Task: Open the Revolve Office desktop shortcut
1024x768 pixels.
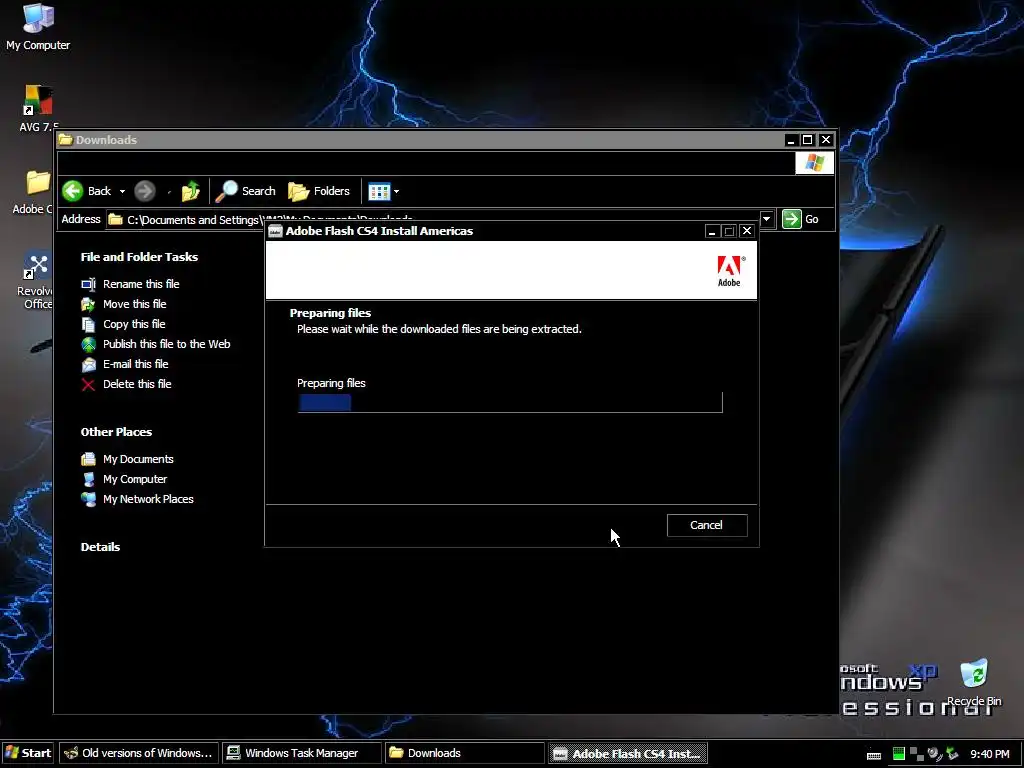Action: click(x=36, y=280)
